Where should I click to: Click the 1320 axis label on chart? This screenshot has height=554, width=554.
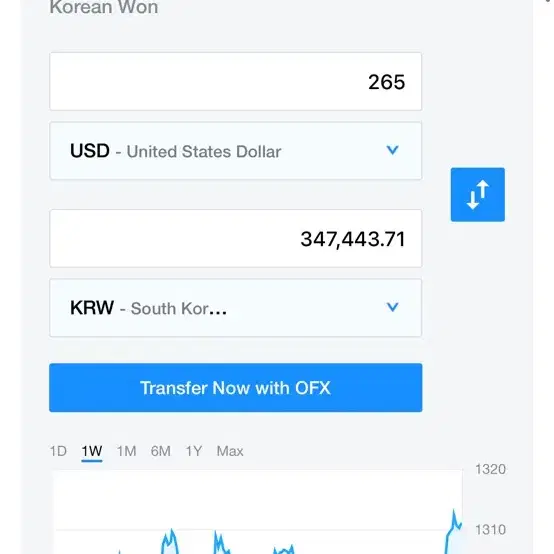click(490, 470)
